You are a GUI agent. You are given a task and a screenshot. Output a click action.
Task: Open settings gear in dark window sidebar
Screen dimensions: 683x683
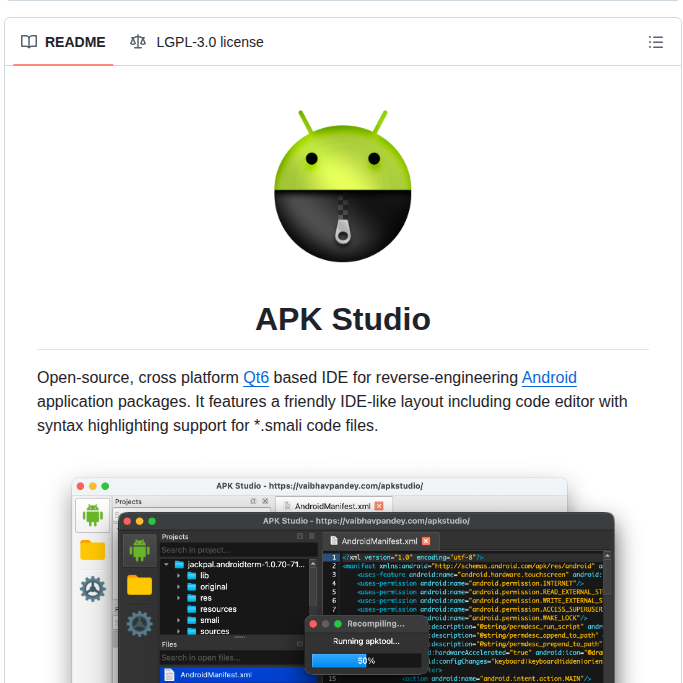click(139, 624)
